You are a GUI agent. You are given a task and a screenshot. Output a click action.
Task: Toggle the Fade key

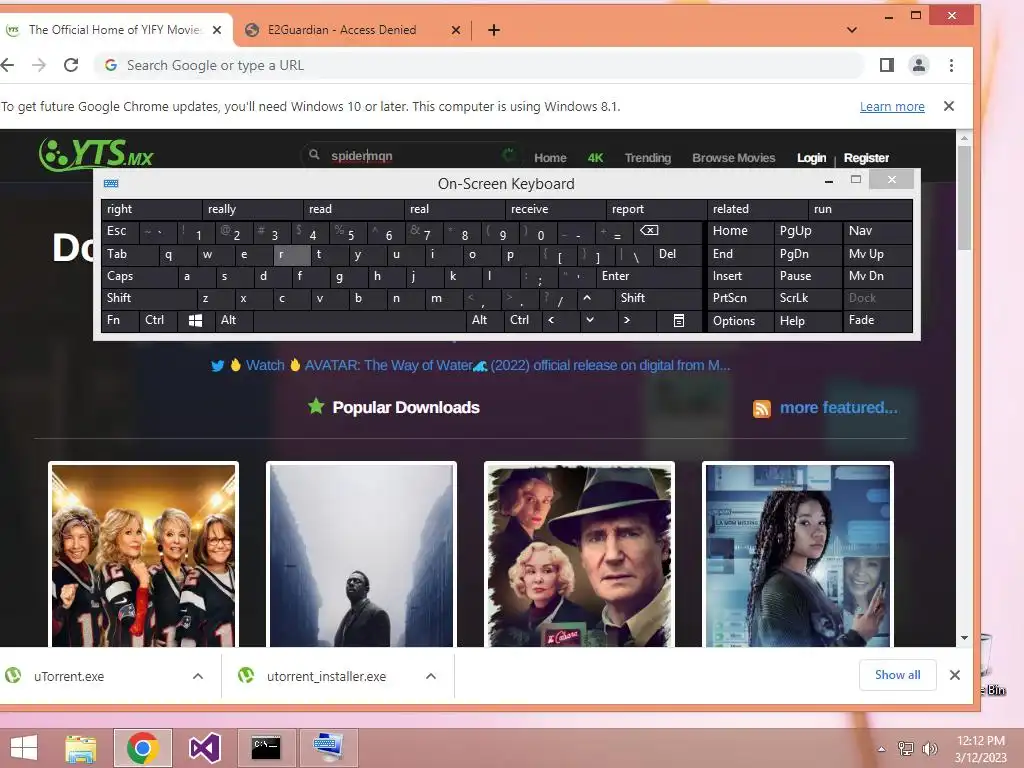pos(877,321)
